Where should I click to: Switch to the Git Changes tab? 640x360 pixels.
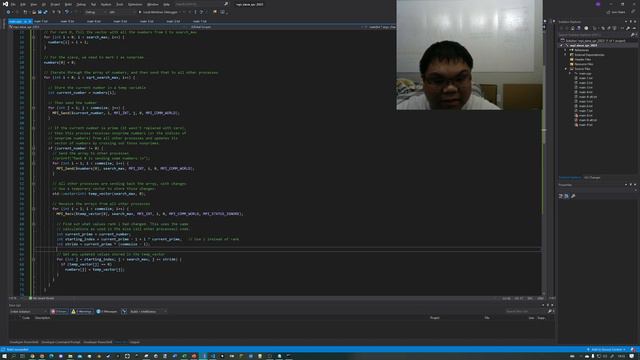coord(592,178)
